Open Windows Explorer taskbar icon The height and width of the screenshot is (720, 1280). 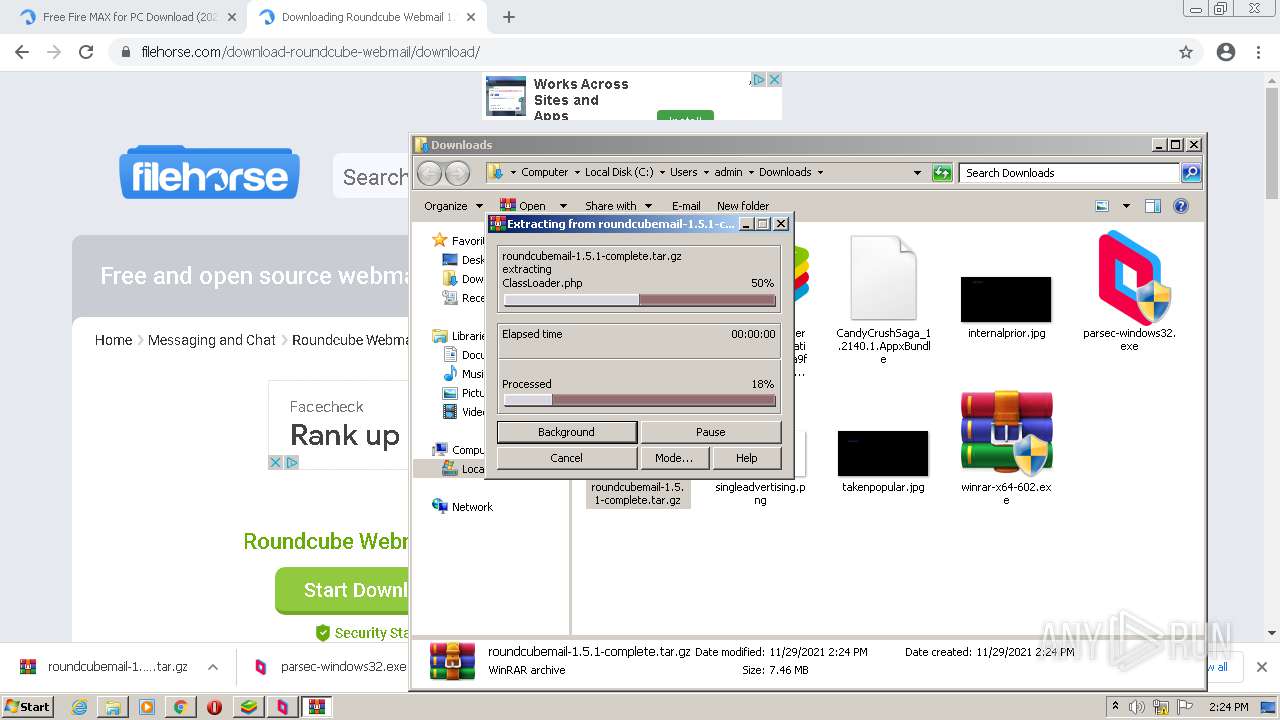pyautogui.click(x=113, y=707)
